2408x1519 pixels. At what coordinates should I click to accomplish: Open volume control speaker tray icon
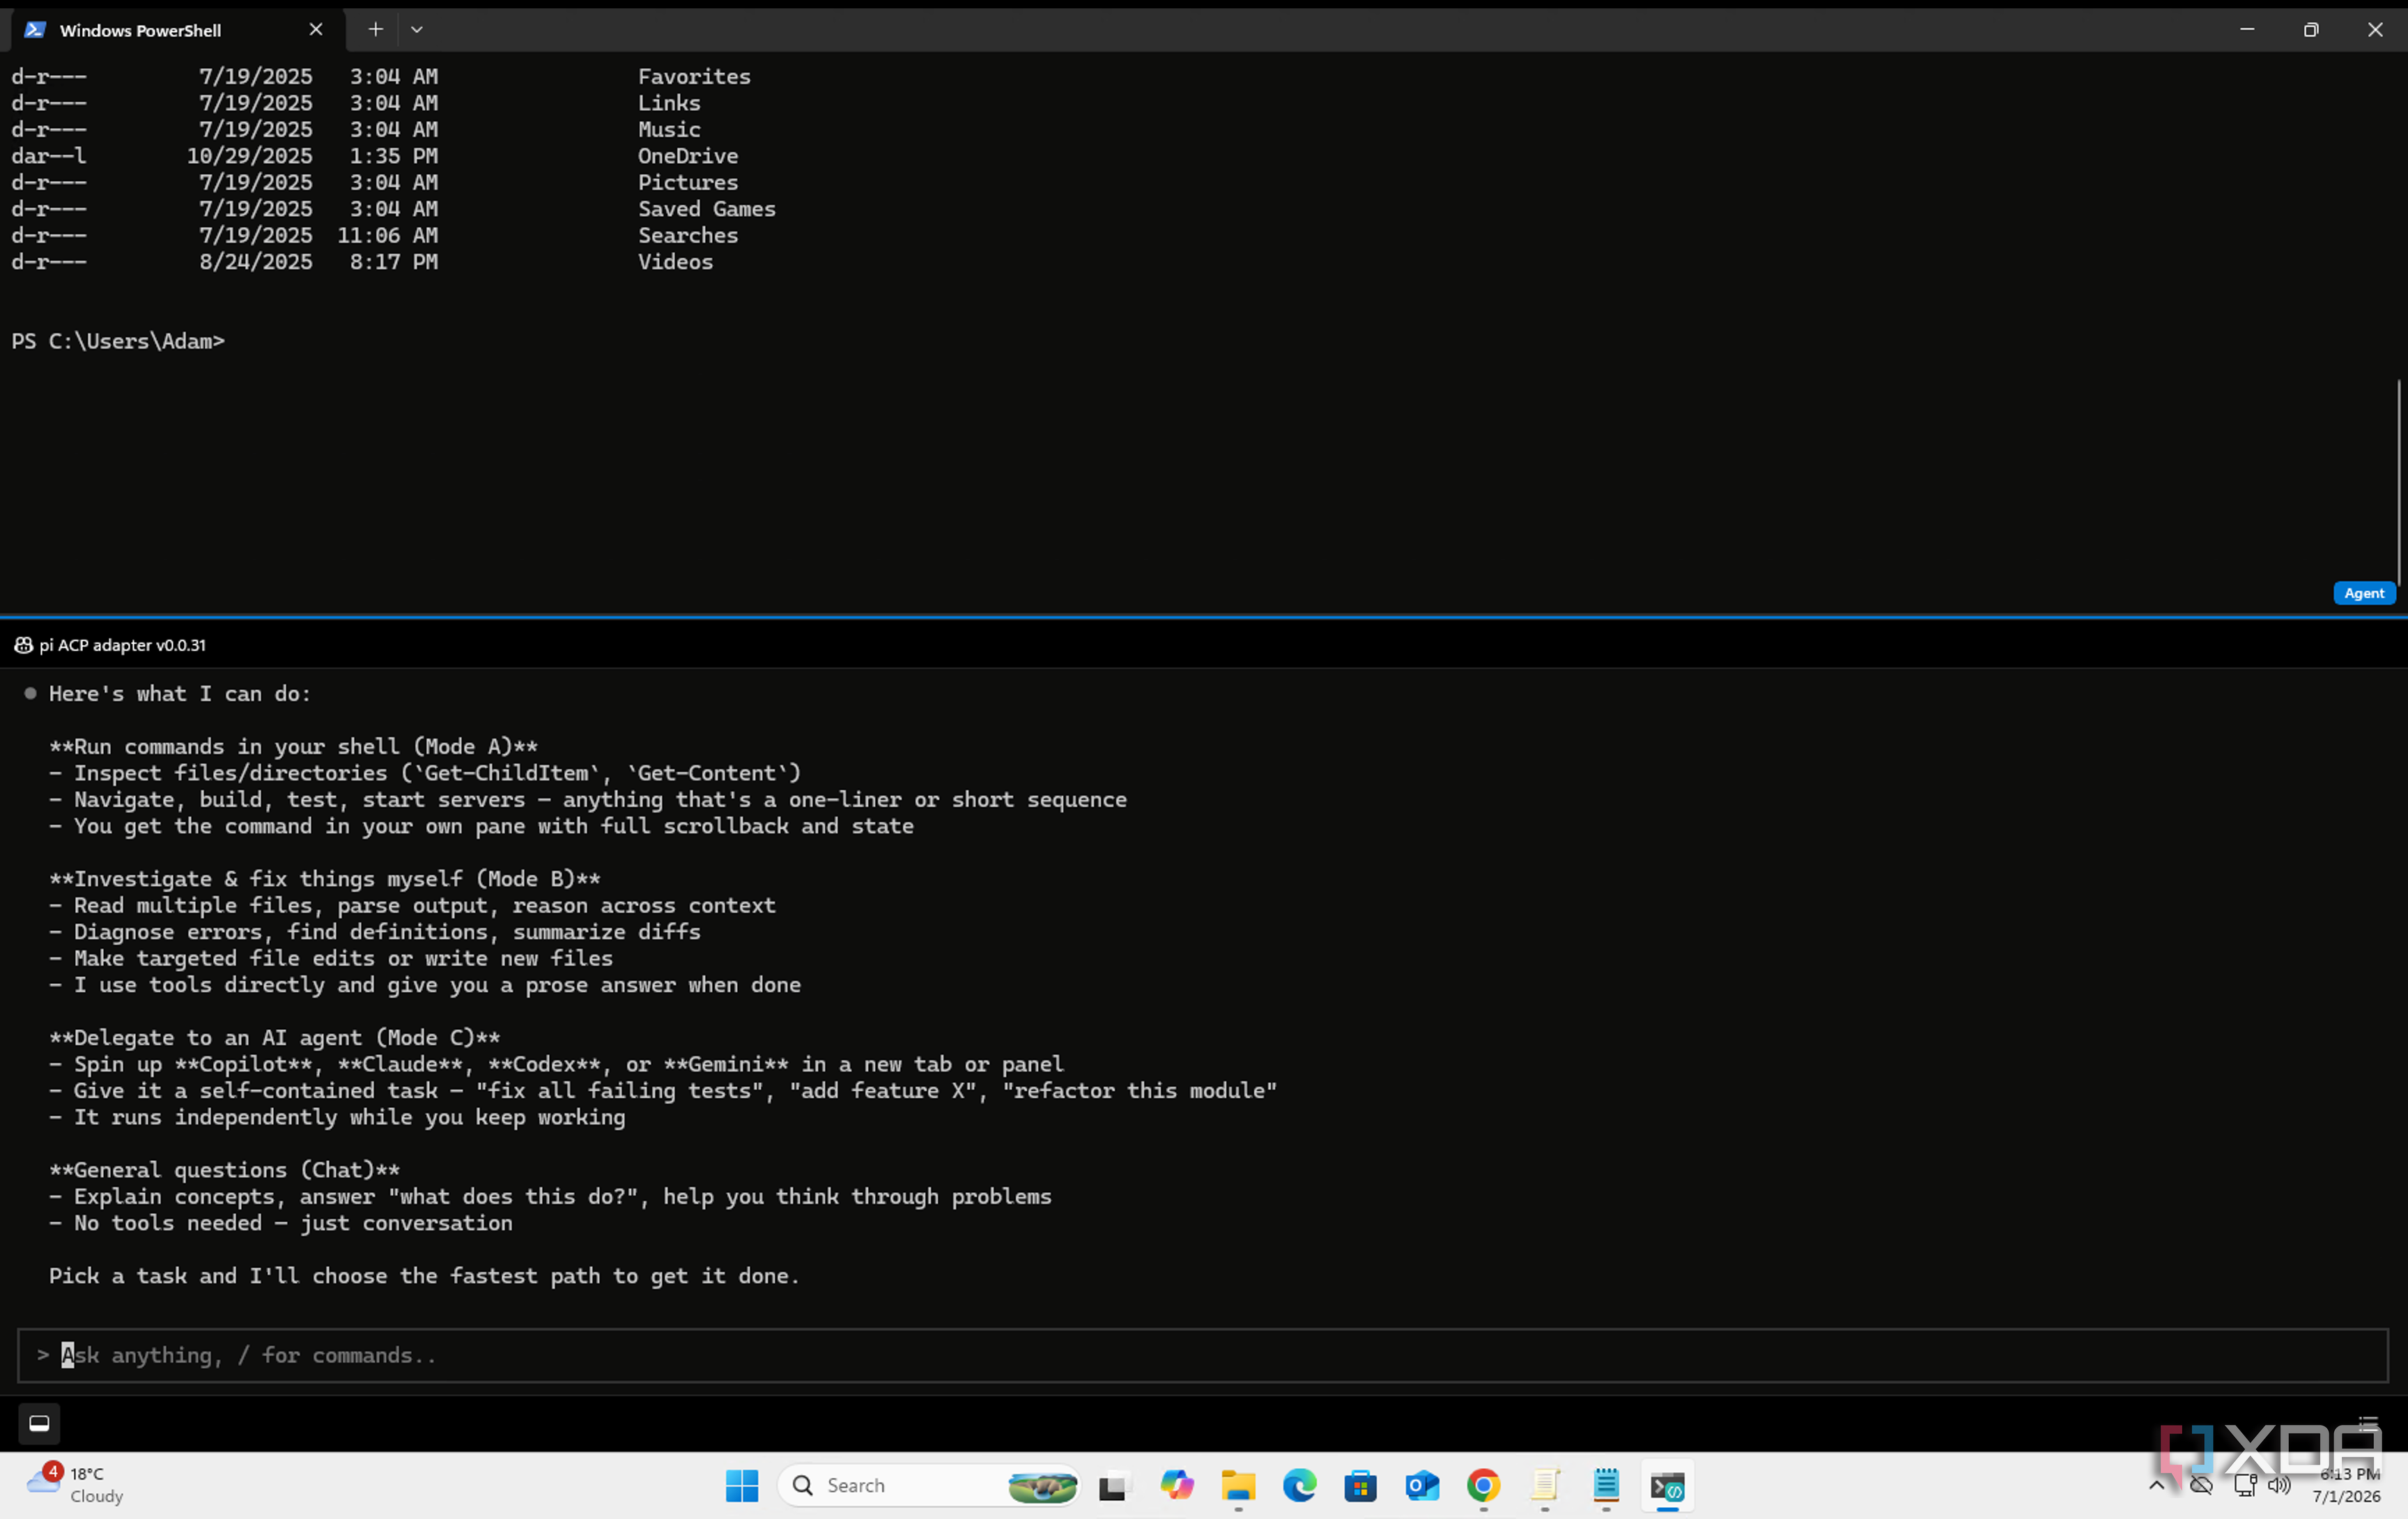2279,1486
